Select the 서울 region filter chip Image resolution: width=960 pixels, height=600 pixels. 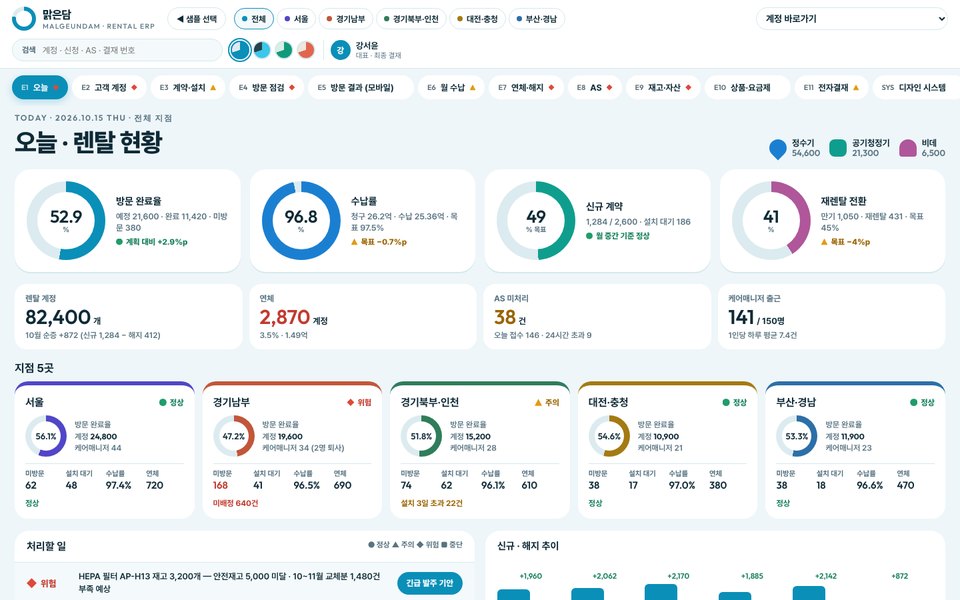[296, 19]
